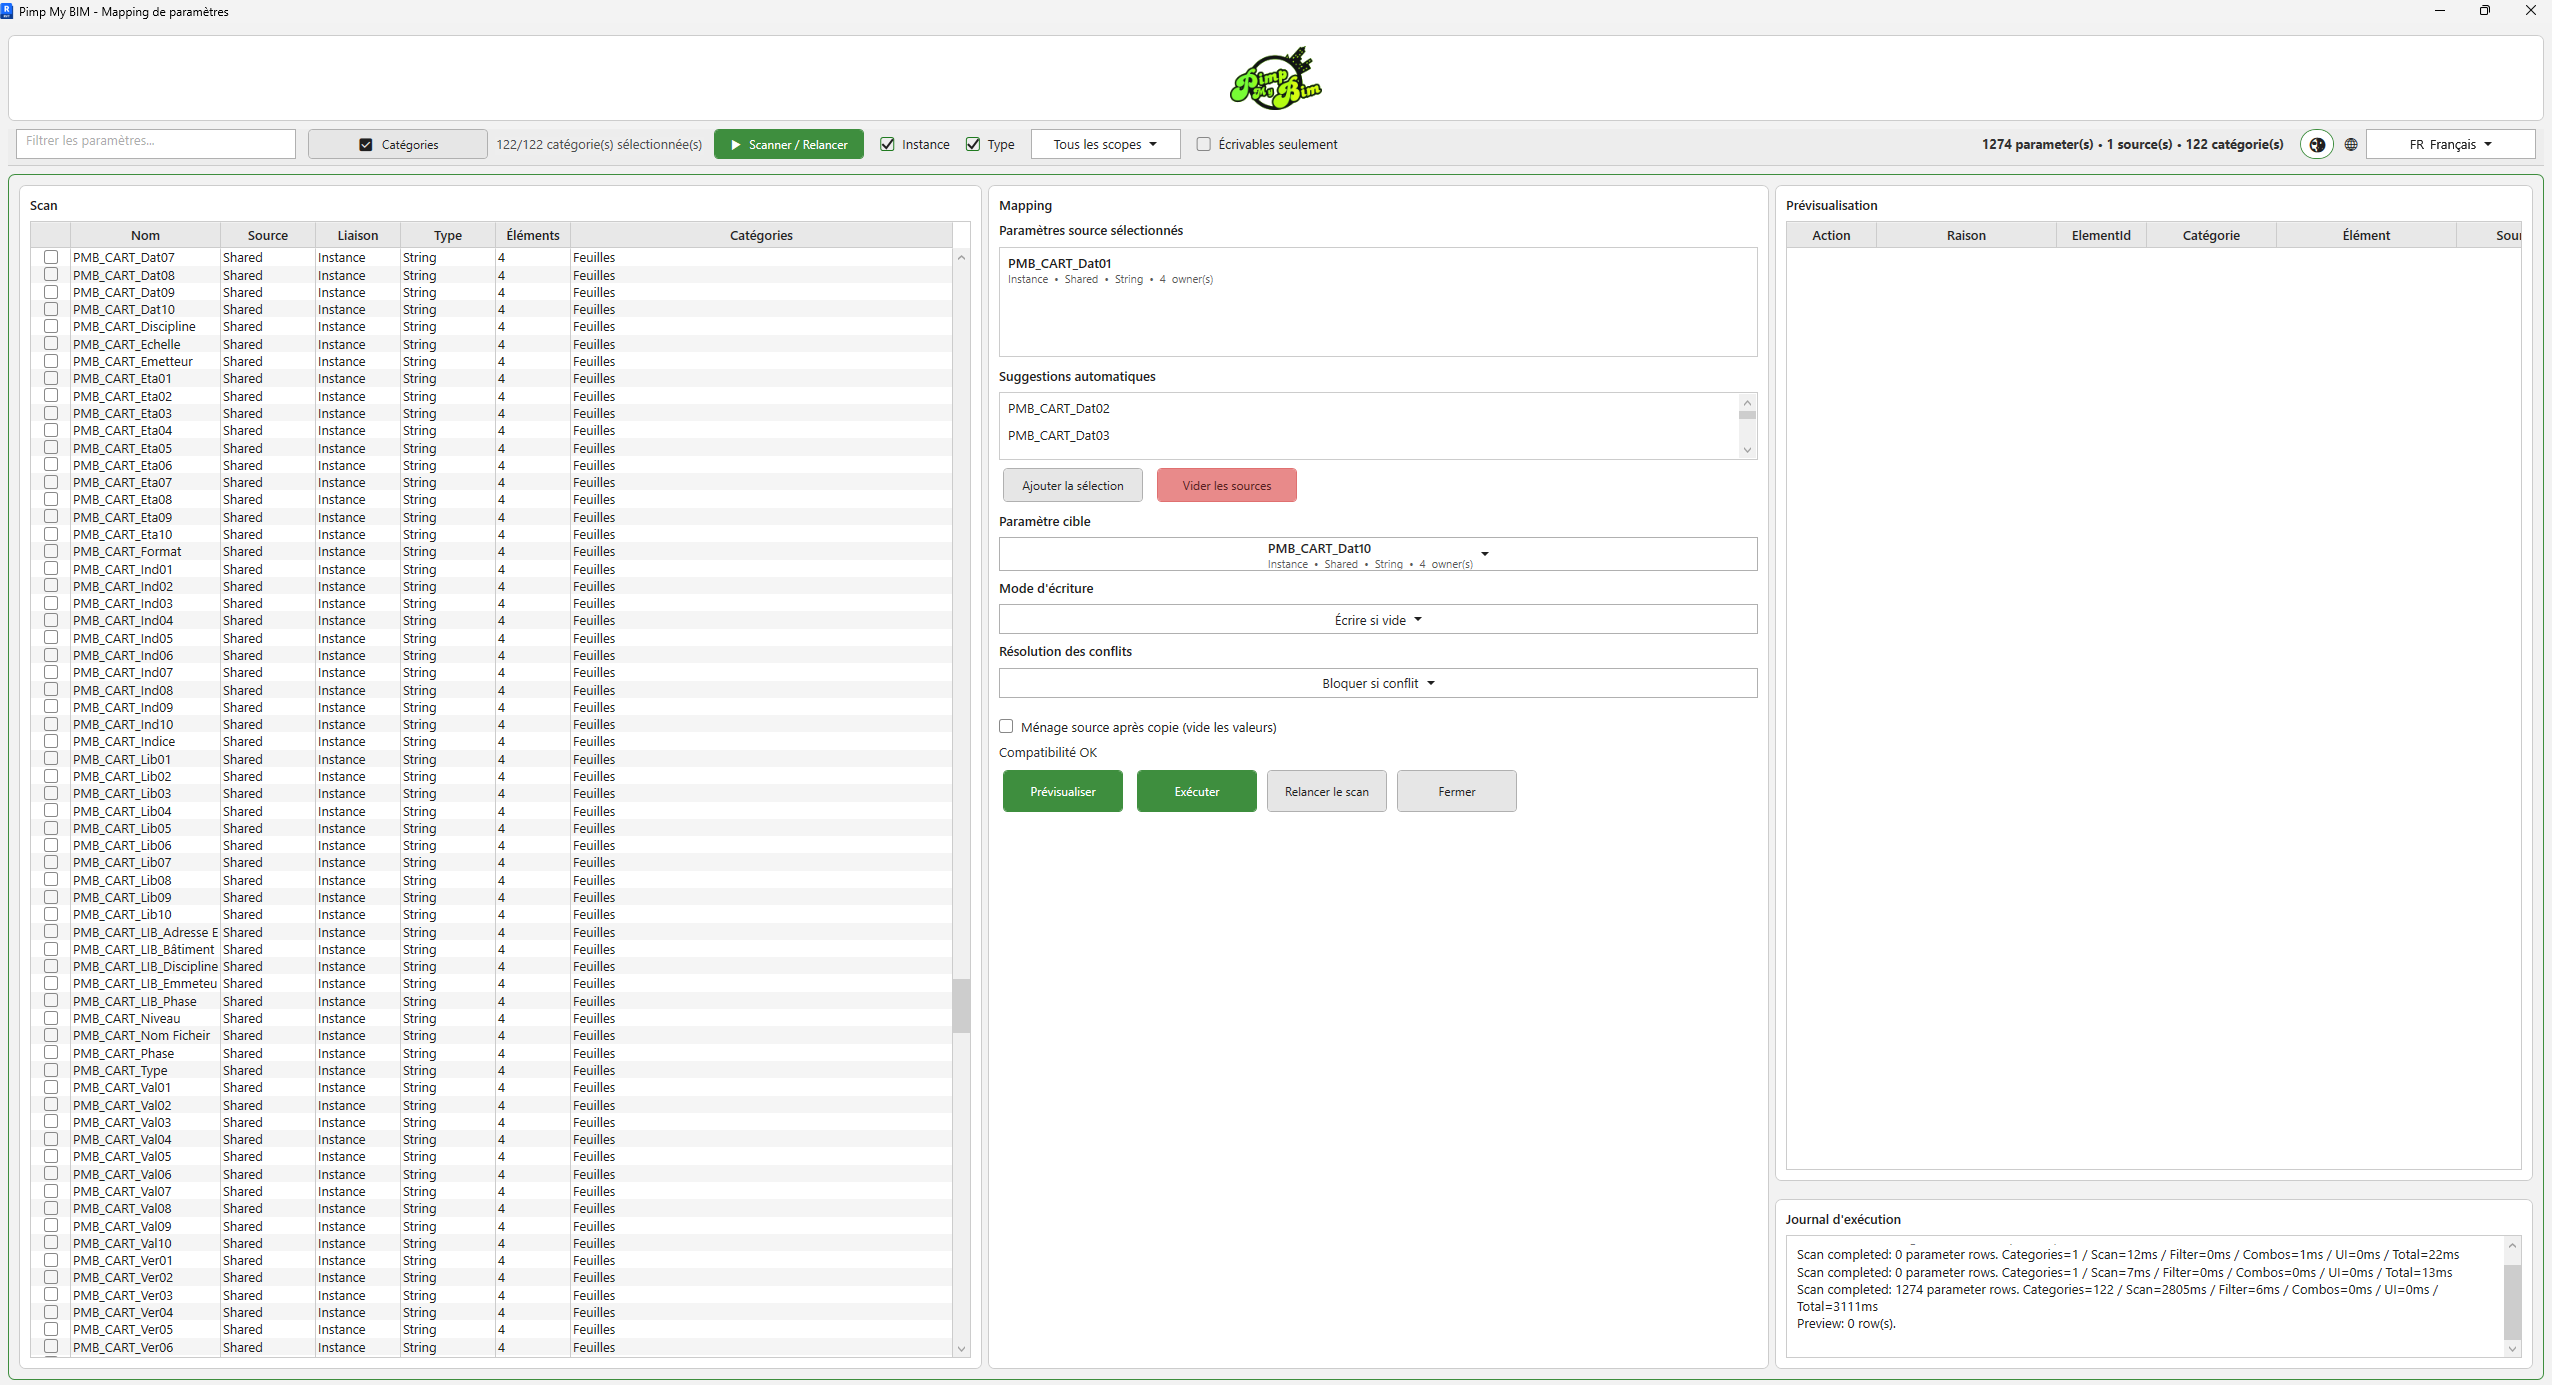Click the red Vider les sources button
This screenshot has width=2552, height=1385.
pos(1227,485)
